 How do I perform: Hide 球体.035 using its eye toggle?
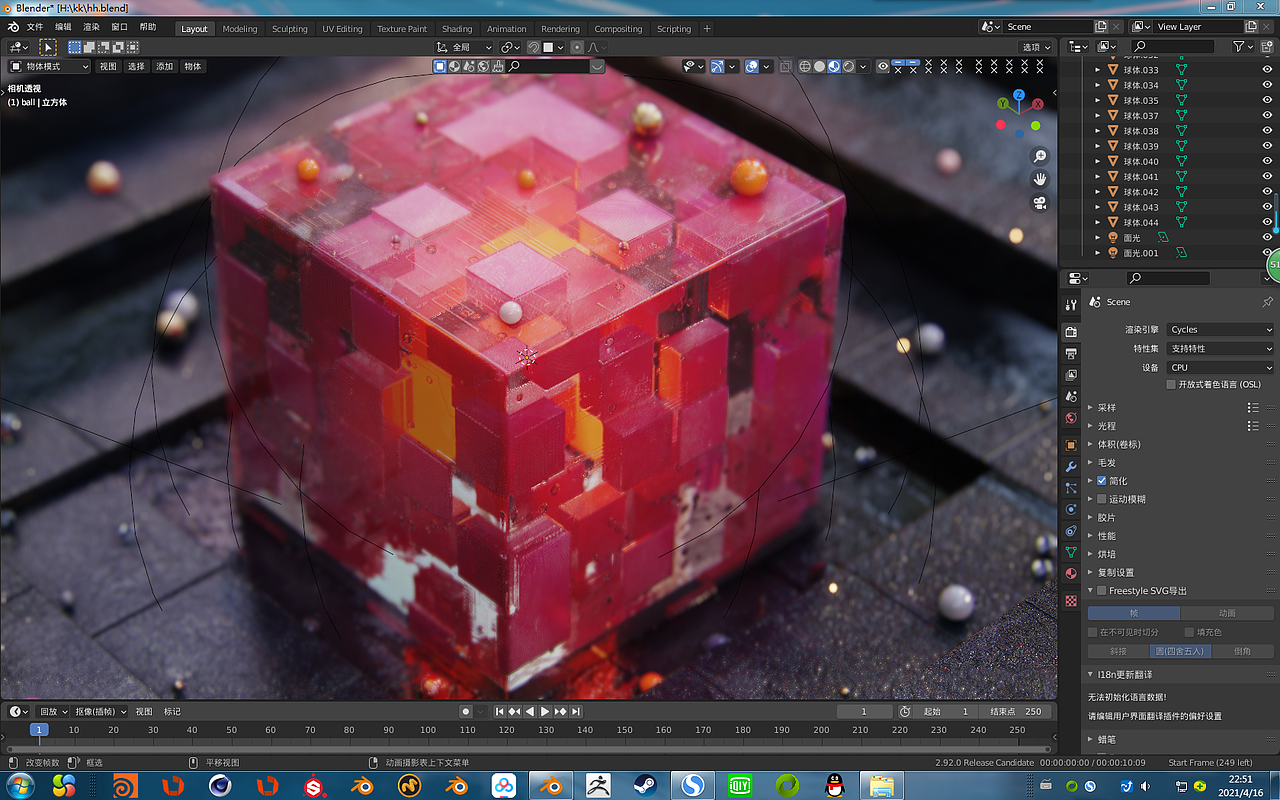1268,100
